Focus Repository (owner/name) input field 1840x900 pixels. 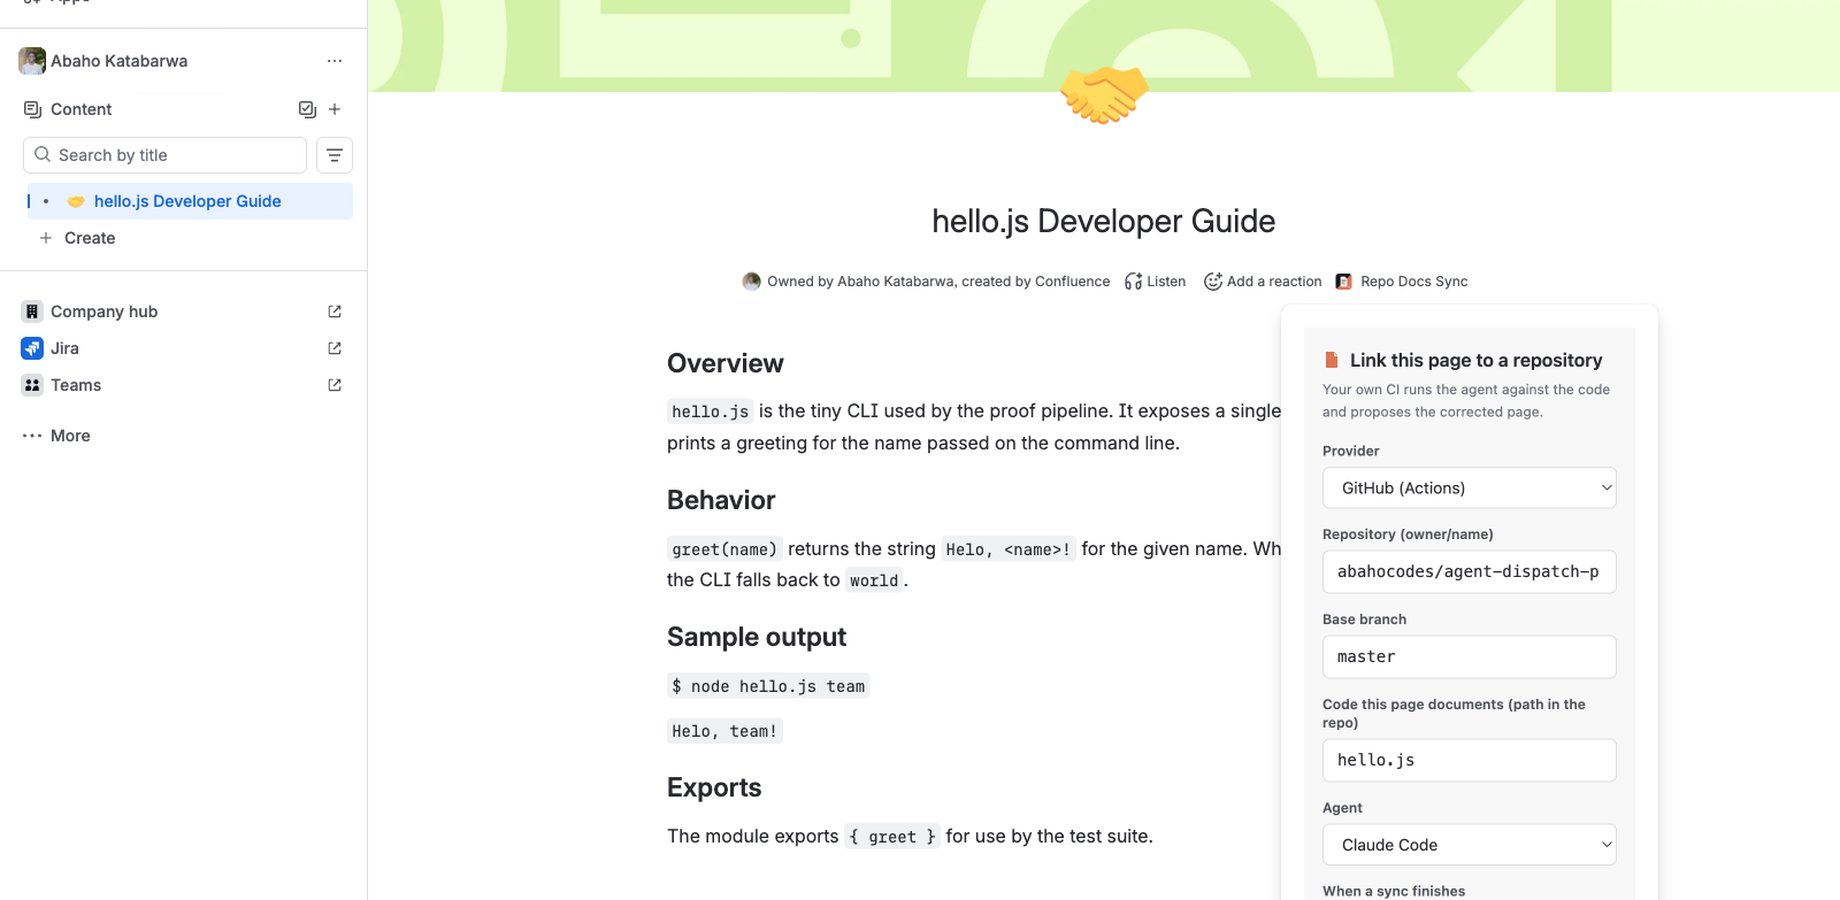click(1469, 572)
